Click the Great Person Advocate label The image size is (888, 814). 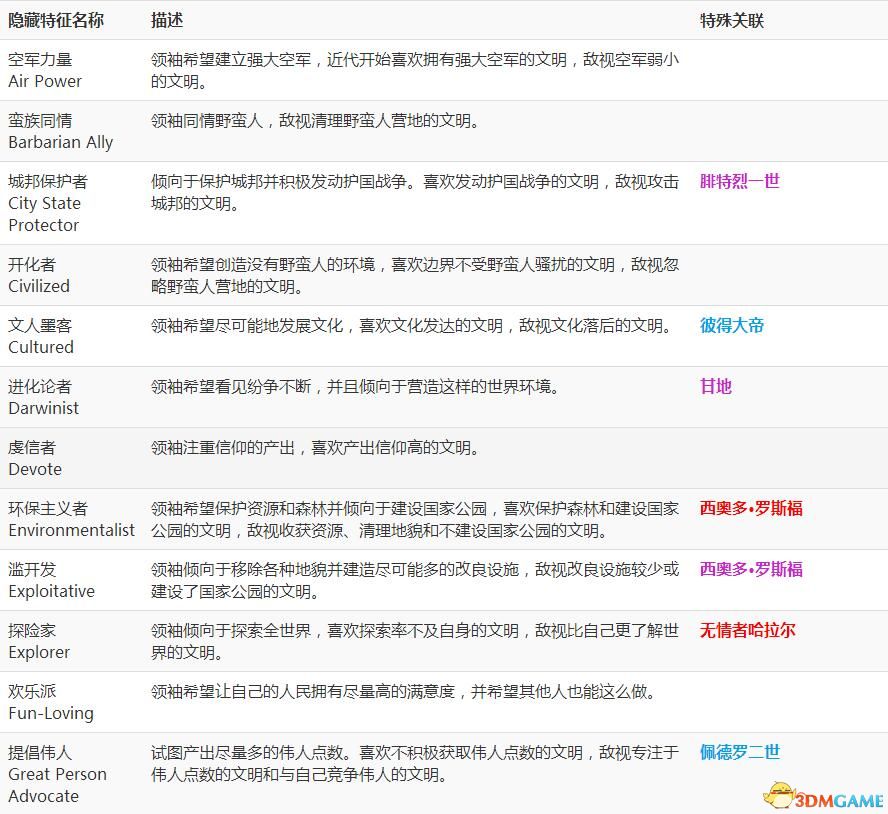(57, 785)
